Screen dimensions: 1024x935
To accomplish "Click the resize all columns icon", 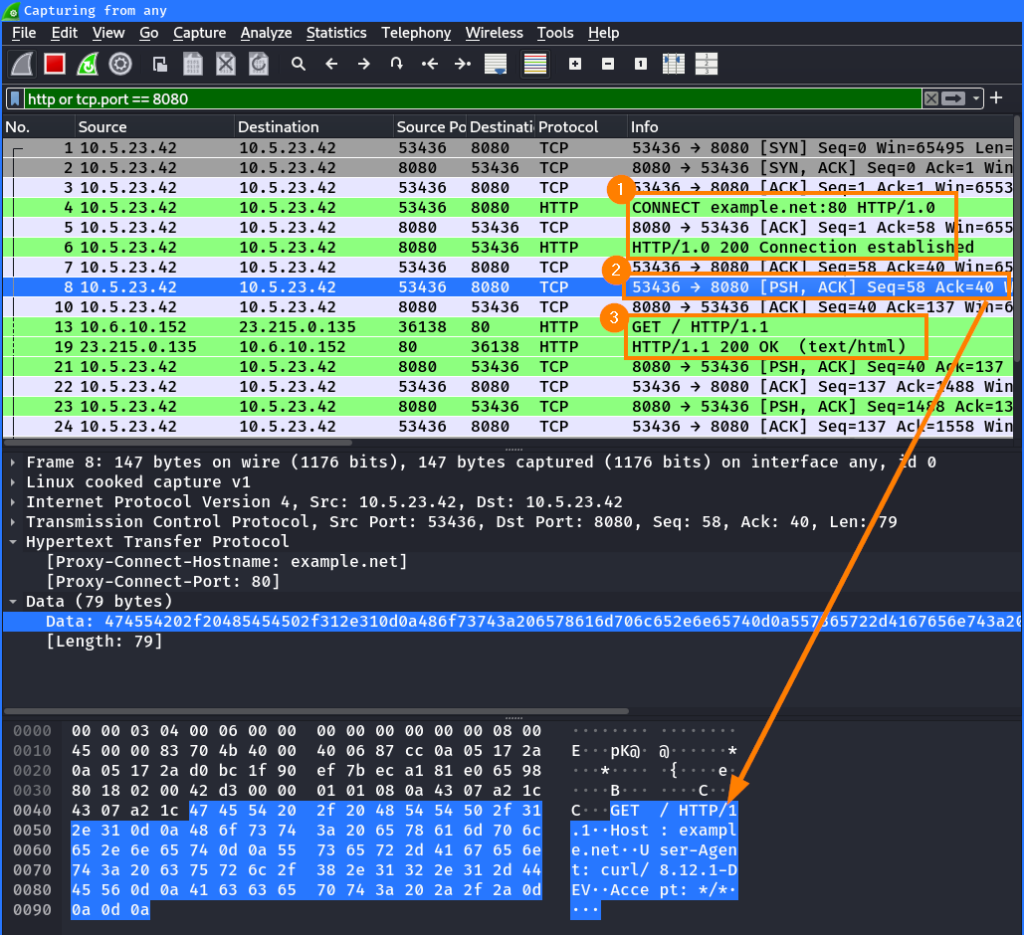I will click(673, 64).
